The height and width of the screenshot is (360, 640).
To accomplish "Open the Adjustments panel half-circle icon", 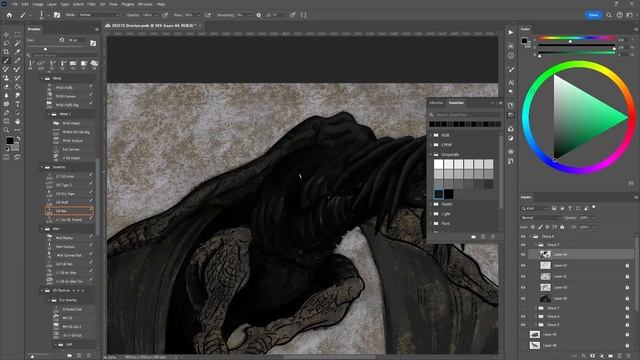I will 511,138.
